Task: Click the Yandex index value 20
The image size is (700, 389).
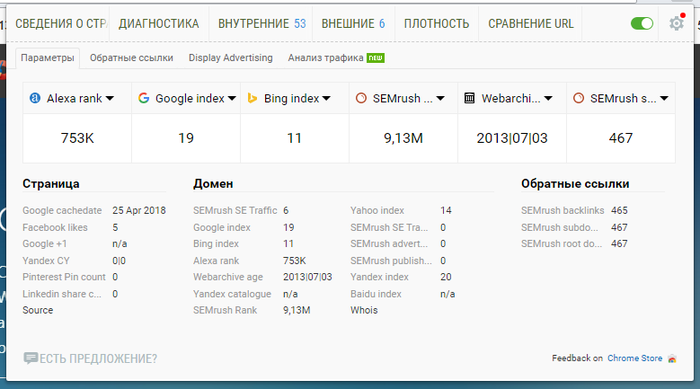Action: pyautogui.click(x=446, y=277)
